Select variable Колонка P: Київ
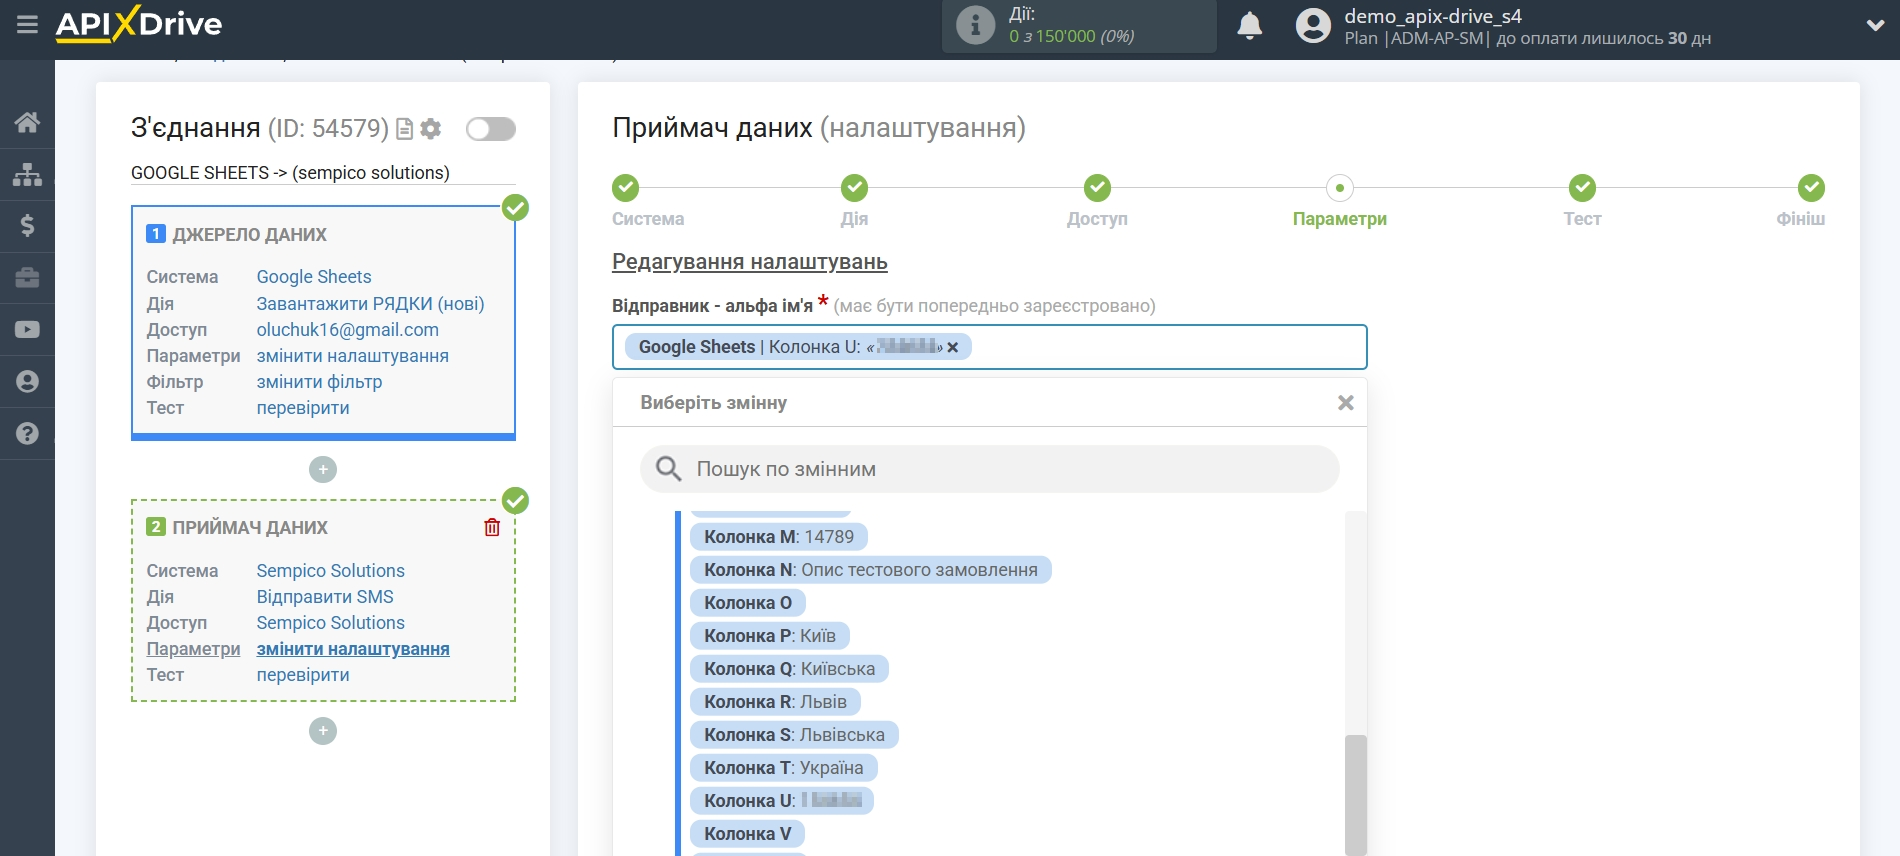Viewport: 1900px width, 856px height. pos(770,636)
